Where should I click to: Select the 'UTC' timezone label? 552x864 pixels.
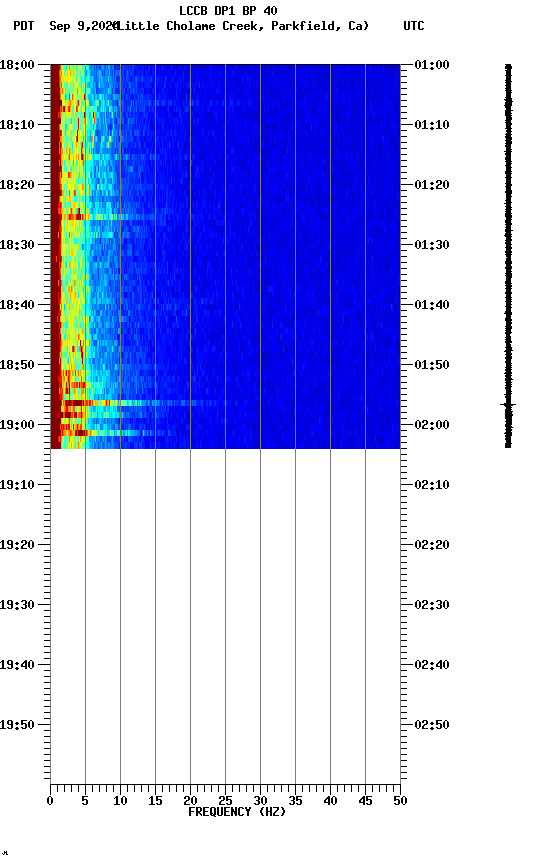tap(414, 26)
